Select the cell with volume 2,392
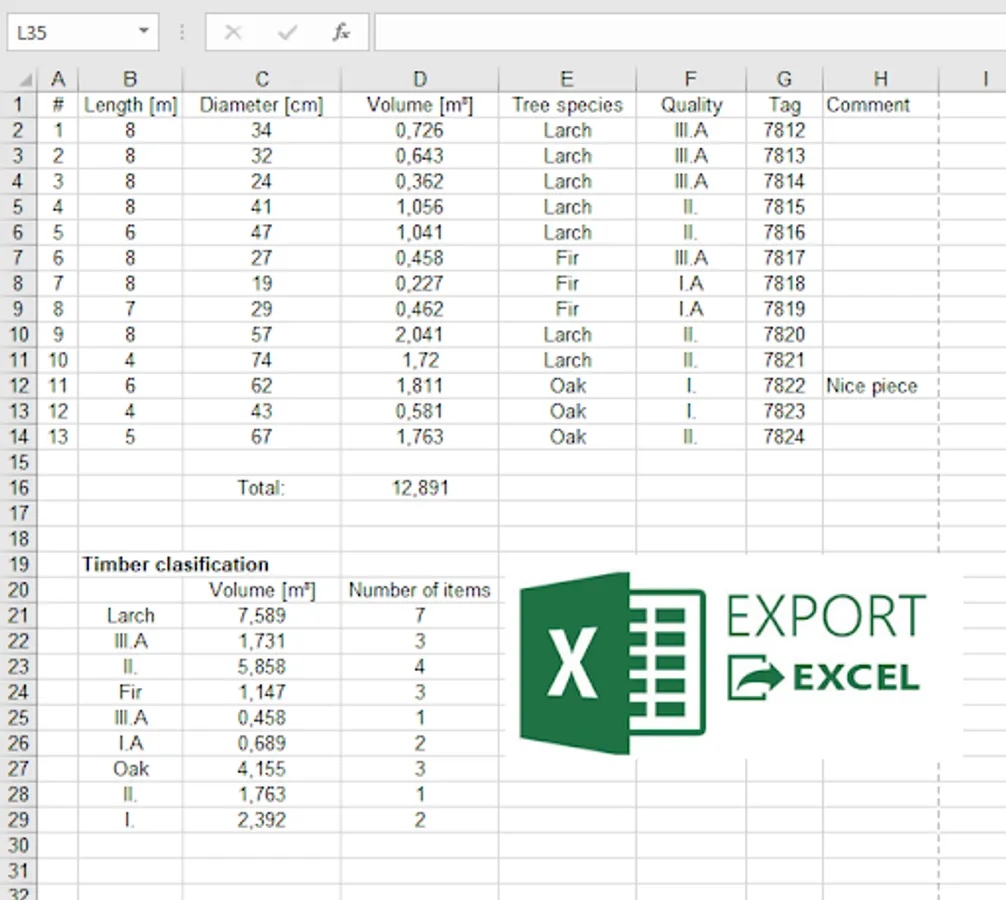This screenshot has width=1006, height=900. 262,820
